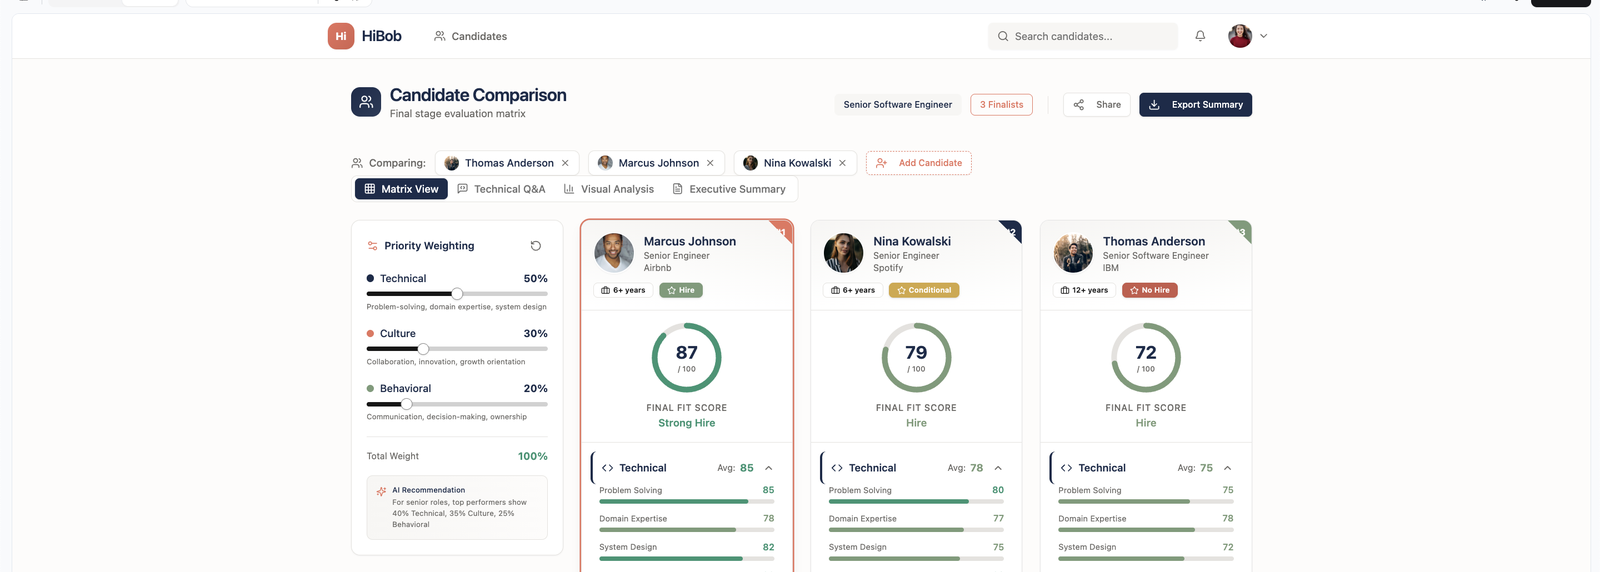Click the notification bell icon
Screen dimensions: 1600x572
(1200, 36)
